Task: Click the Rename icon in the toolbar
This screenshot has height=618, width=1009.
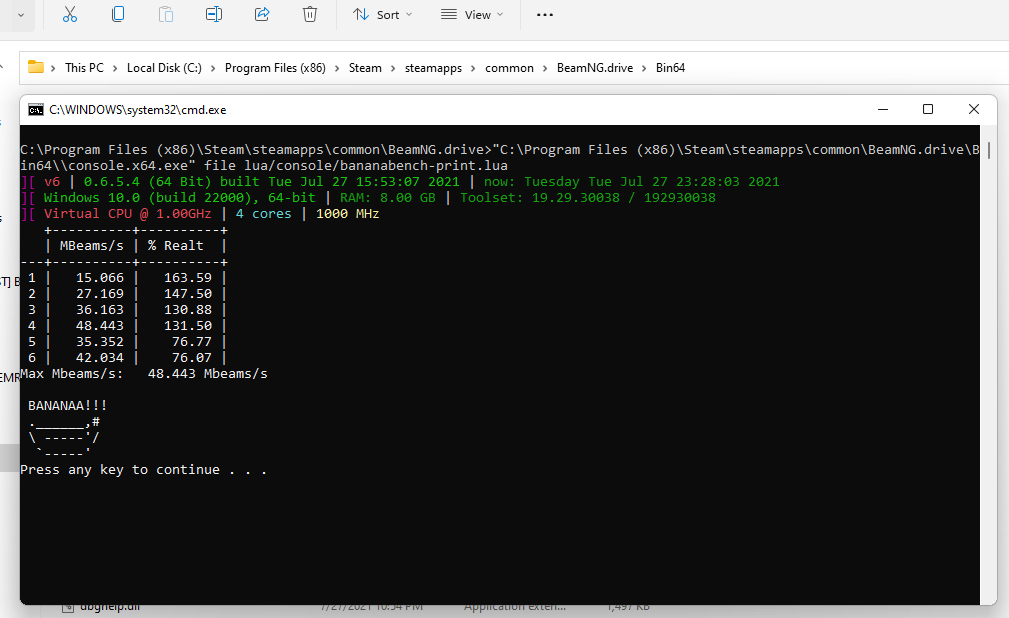Action: pyautogui.click(x=214, y=14)
